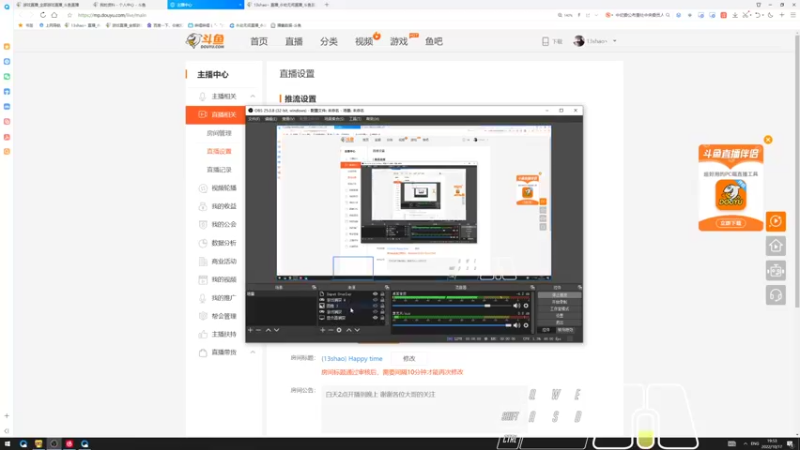
Task: Click the stop streaming button in OBS controls
Action: [x=559, y=295]
